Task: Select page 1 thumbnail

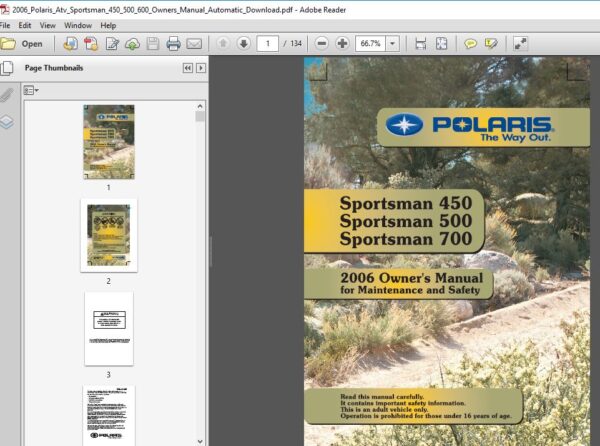Action: tap(109, 142)
